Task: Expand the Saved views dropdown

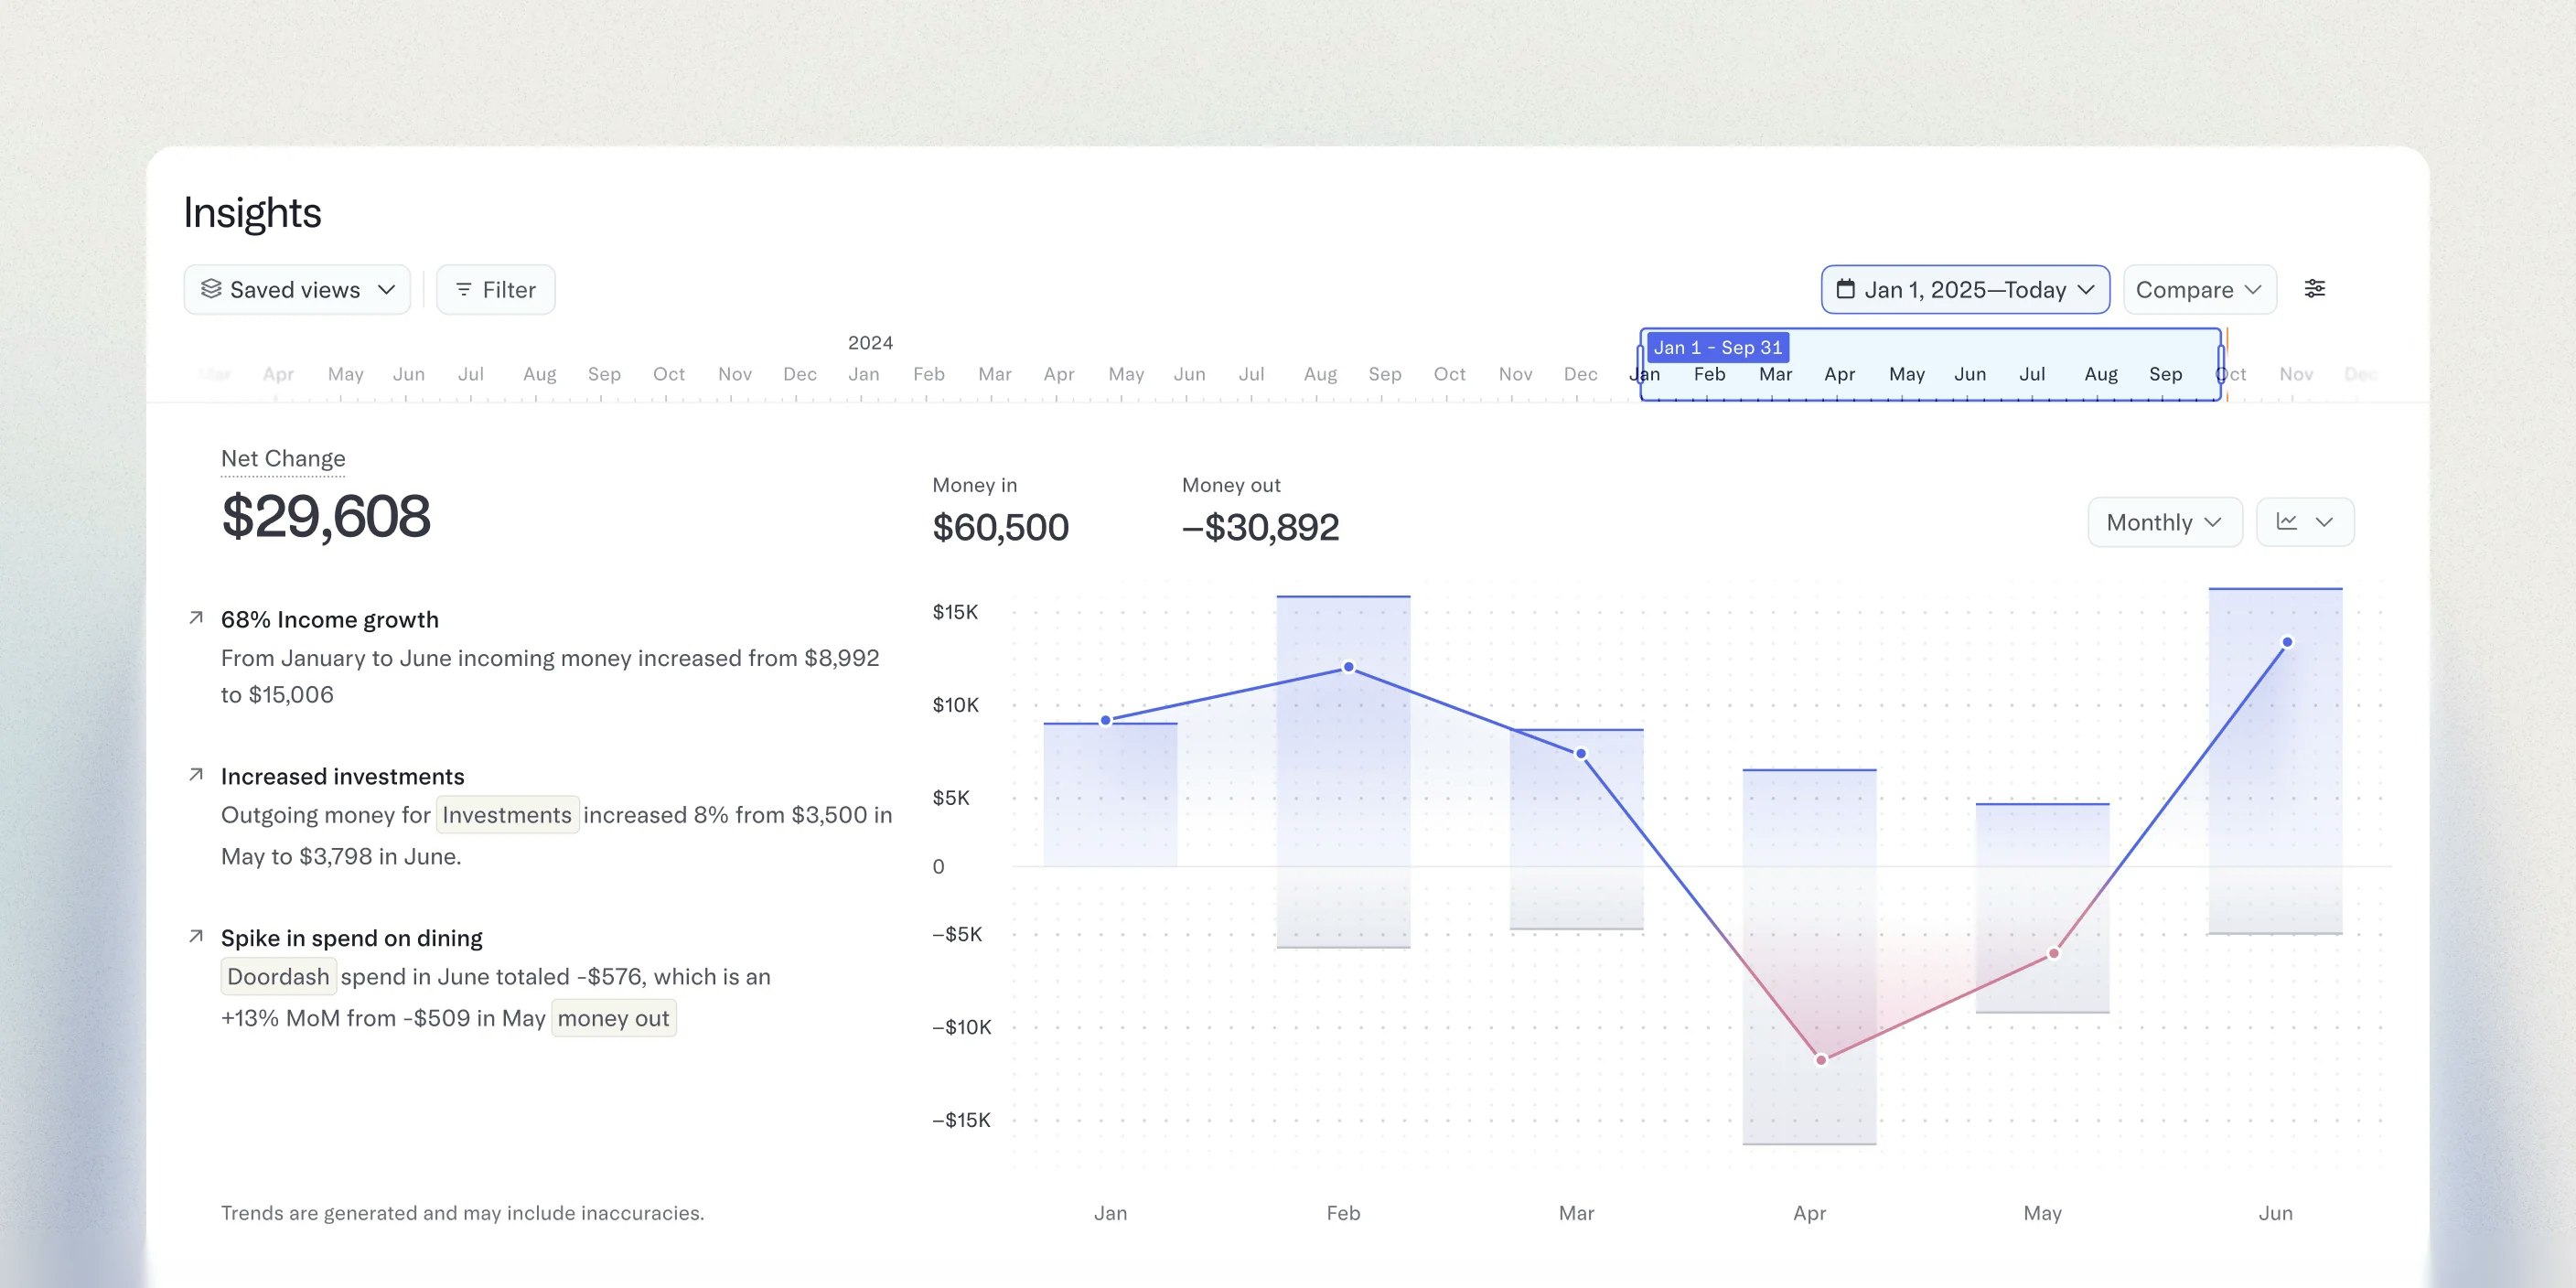Action: tap(297, 289)
